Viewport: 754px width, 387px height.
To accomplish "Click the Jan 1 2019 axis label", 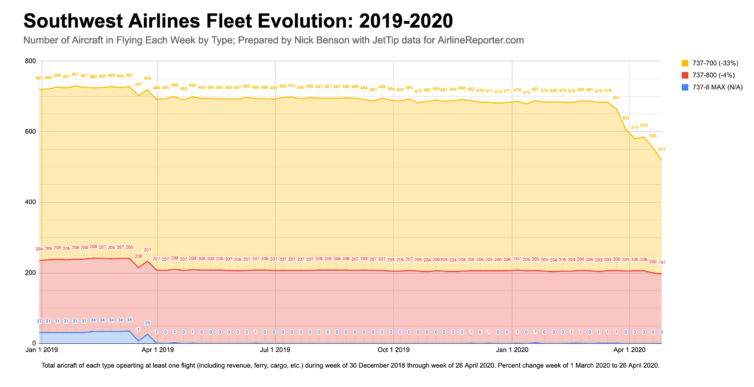I will point(41,350).
